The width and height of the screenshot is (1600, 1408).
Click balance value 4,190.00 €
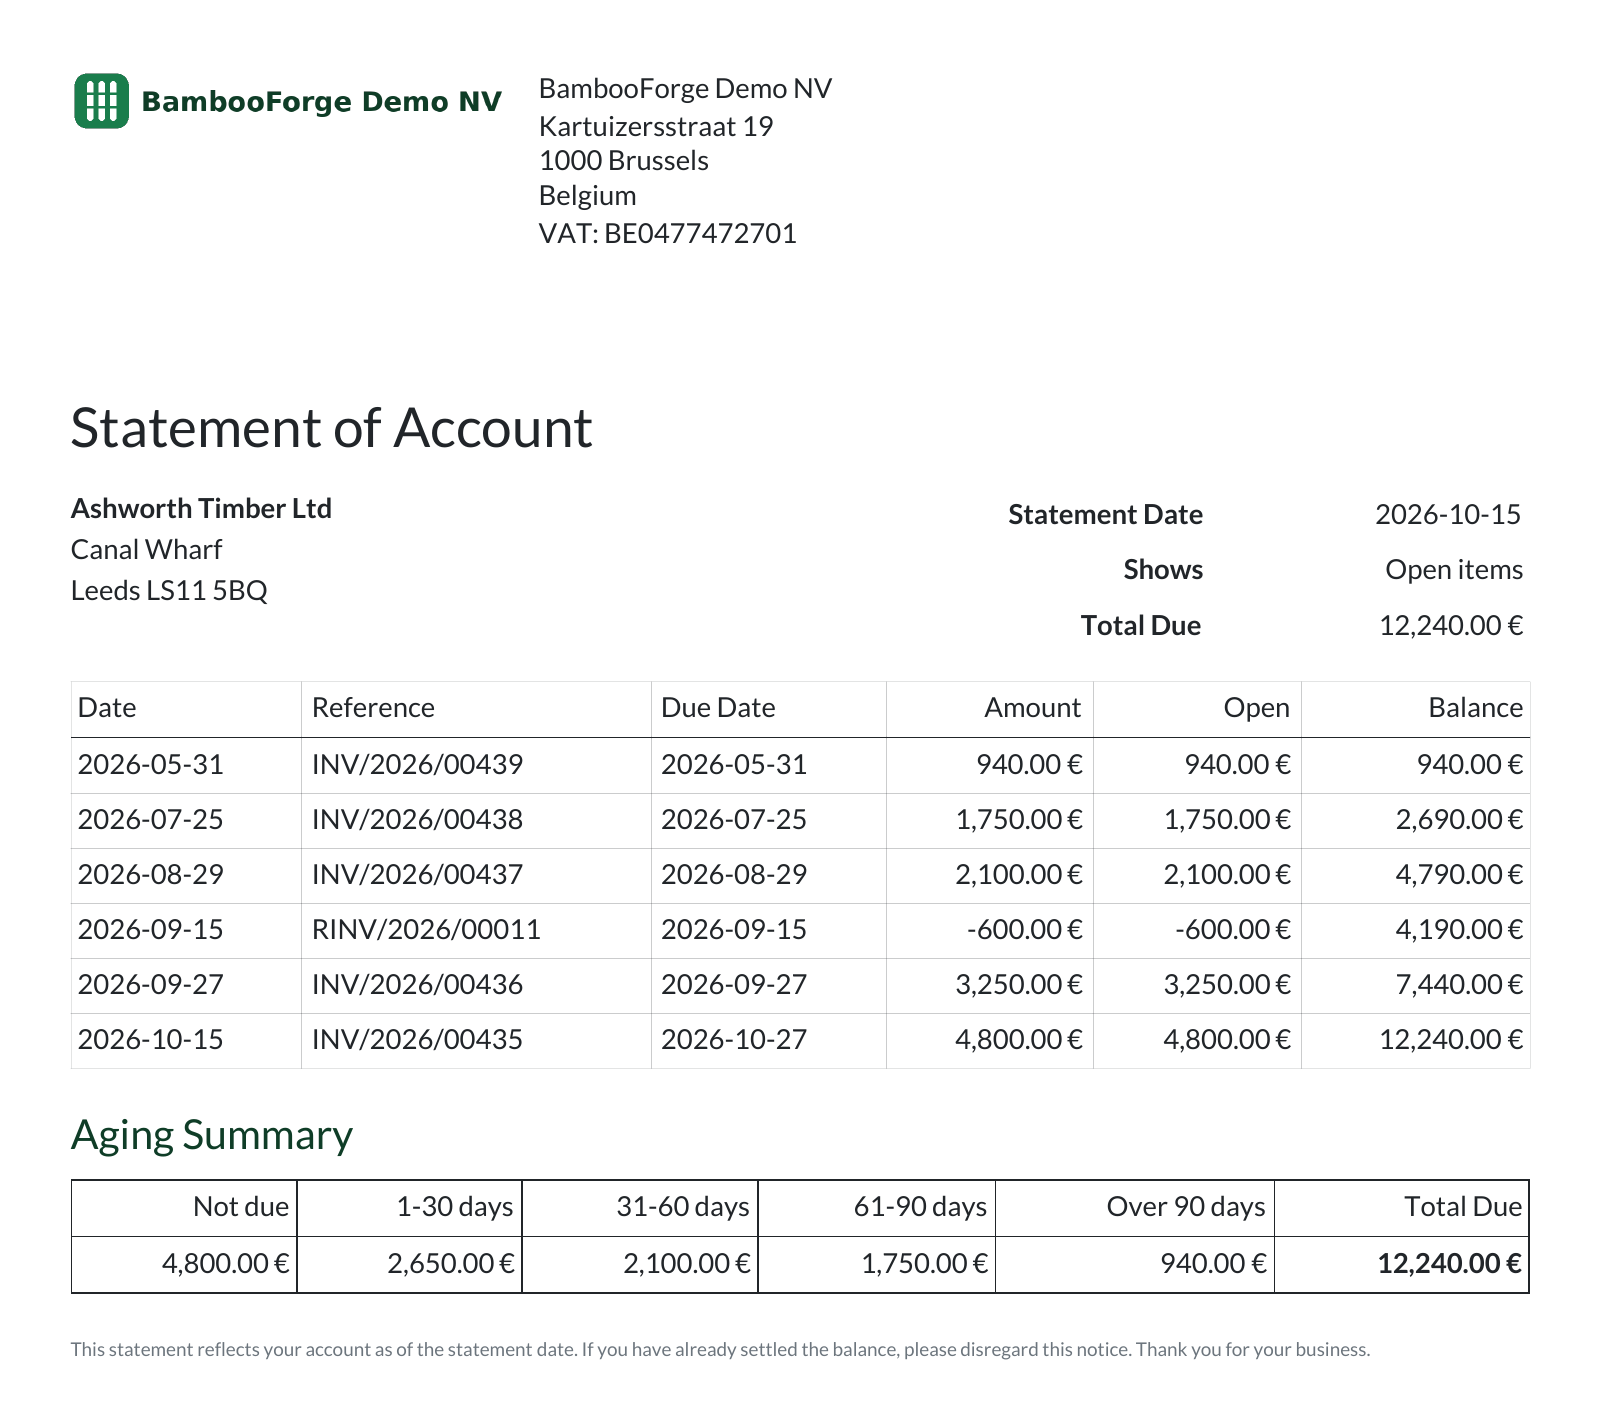pyautogui.click(x=1459, y=929)
